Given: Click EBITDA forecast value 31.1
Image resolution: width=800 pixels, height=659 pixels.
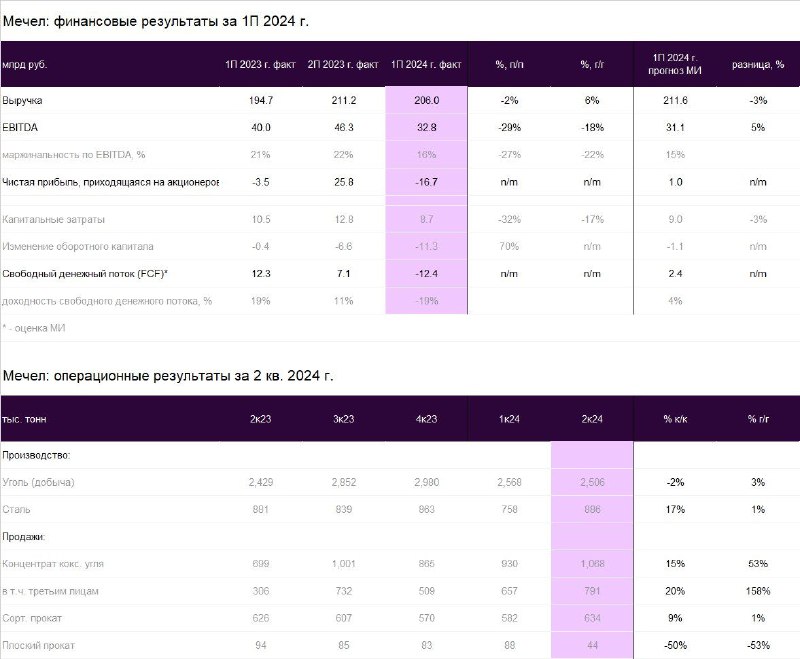Looking at the screenshot, I should (x=675, y=128).
